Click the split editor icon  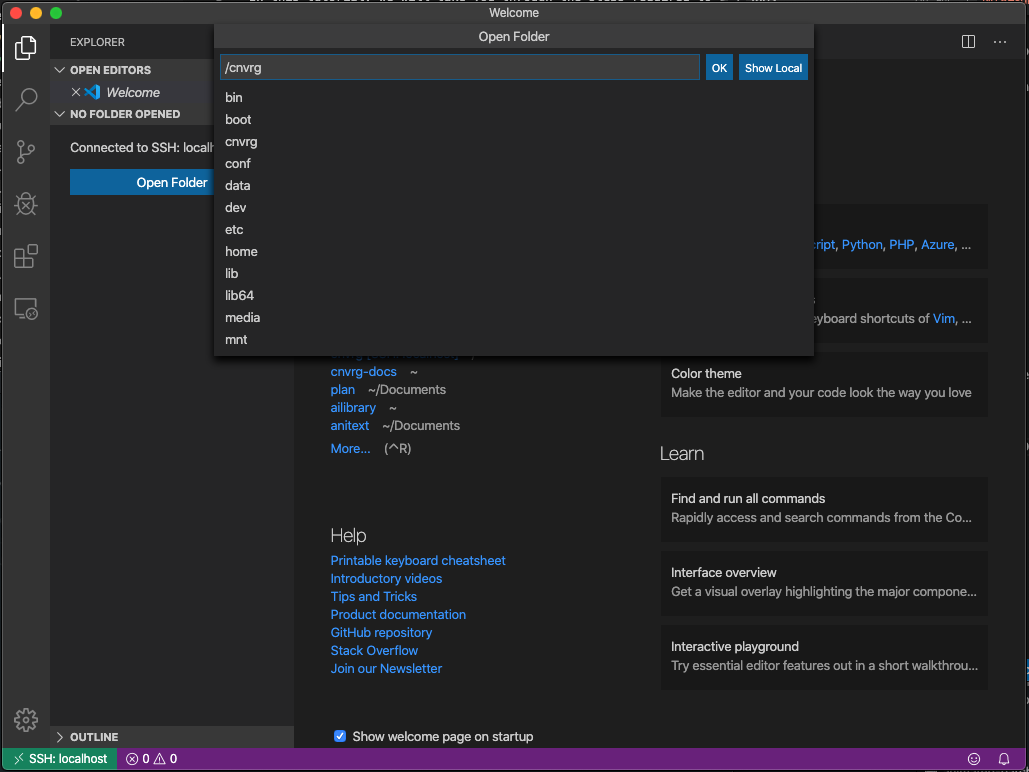[x=968, y=41]
